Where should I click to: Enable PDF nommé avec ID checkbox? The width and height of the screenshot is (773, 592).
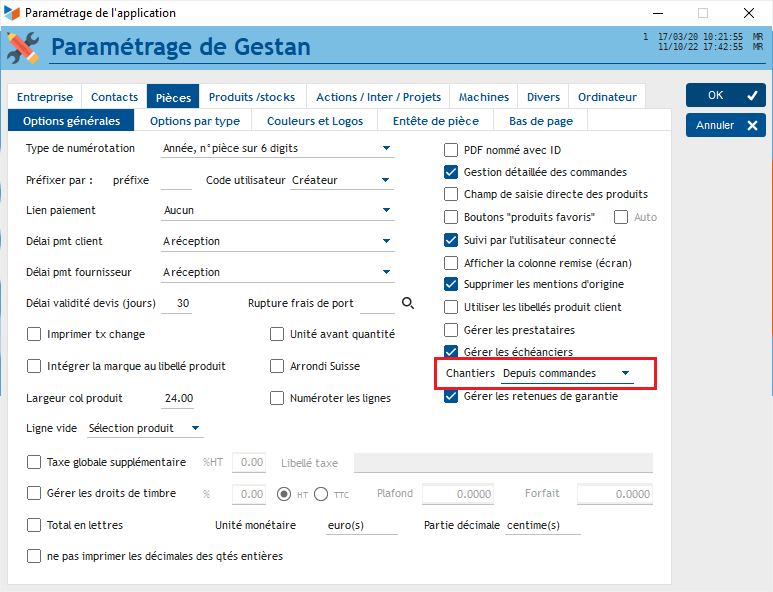point(451,150)
